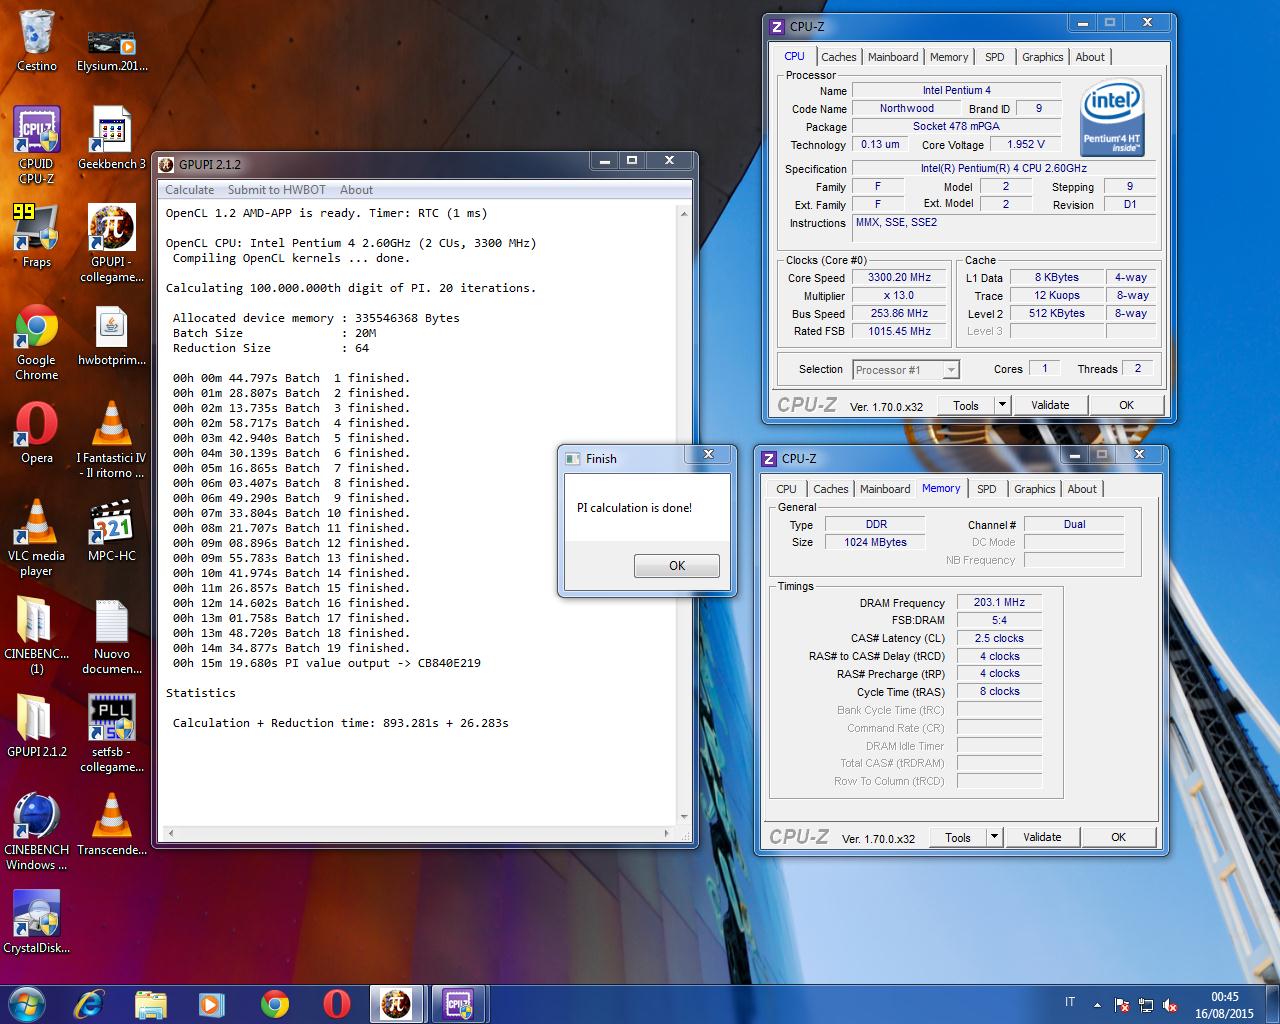Open Graphics tab in upper CPU-Z window

coord(1042,57)
